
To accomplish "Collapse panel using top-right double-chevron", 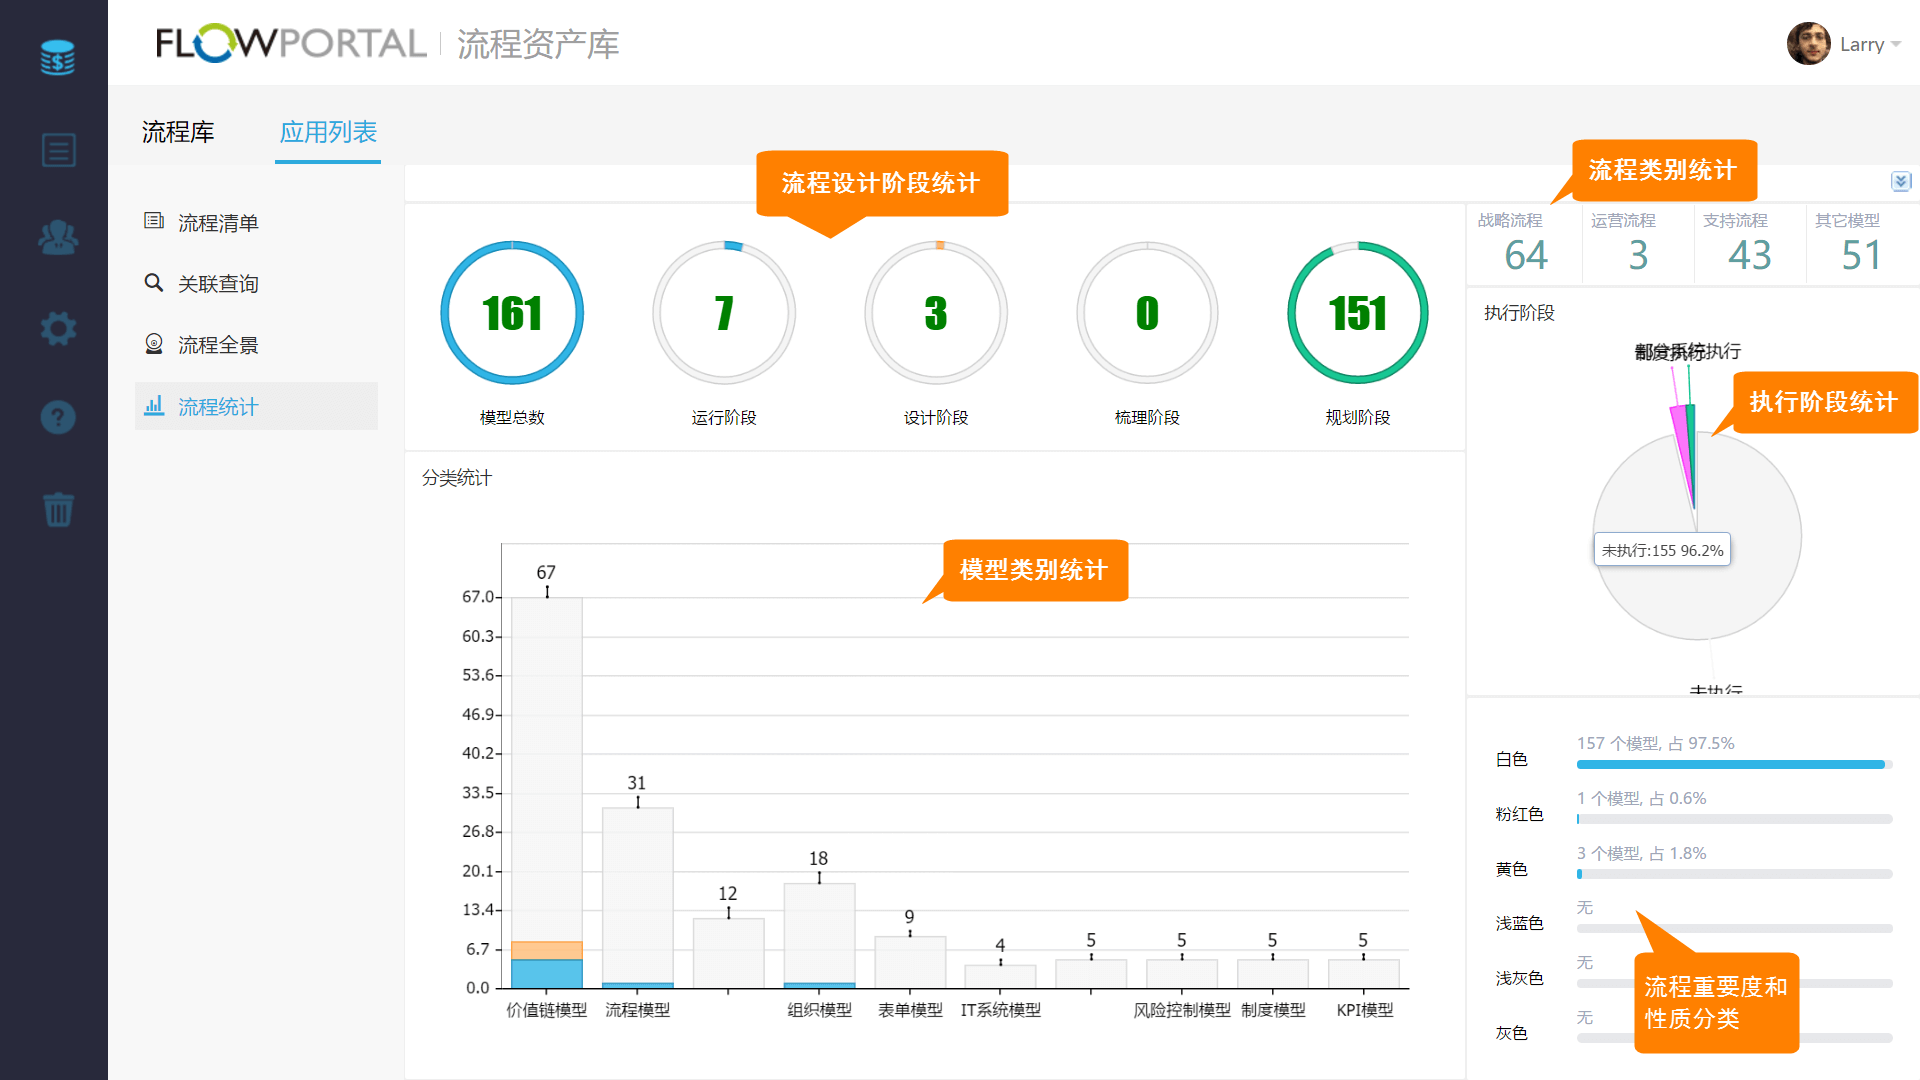I will click(1900, 181).
